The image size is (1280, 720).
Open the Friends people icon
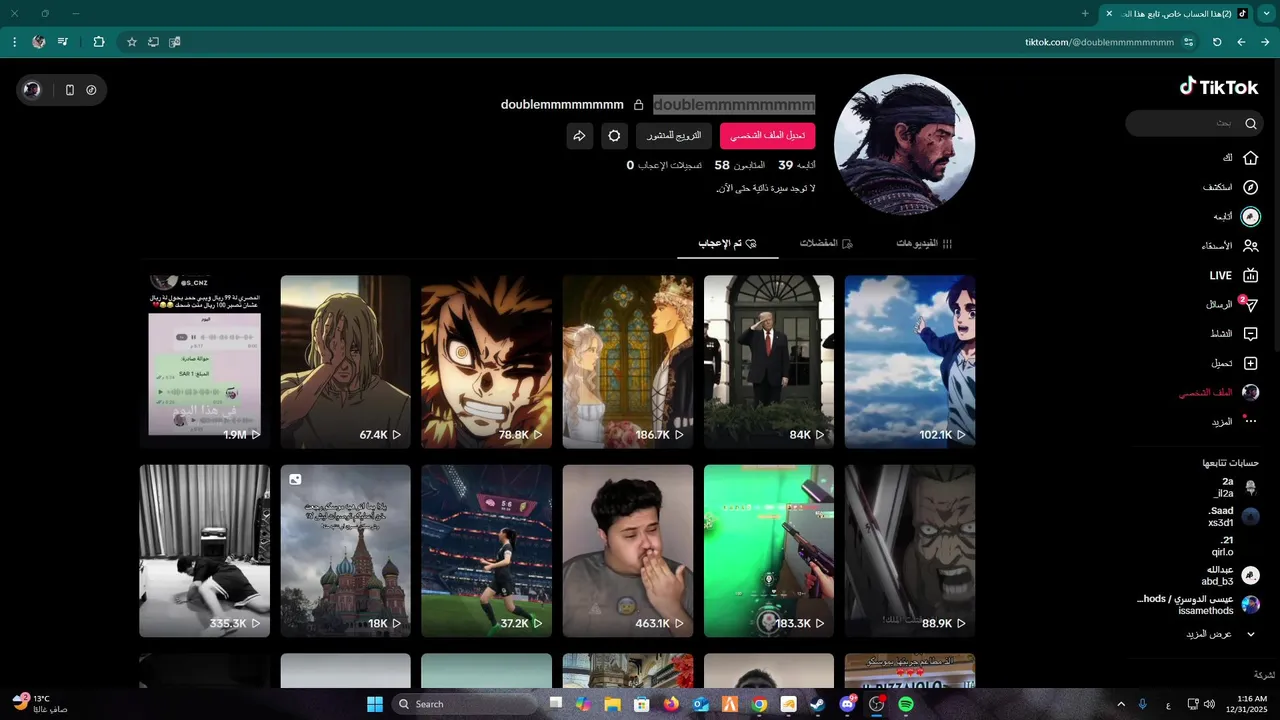1250,246
